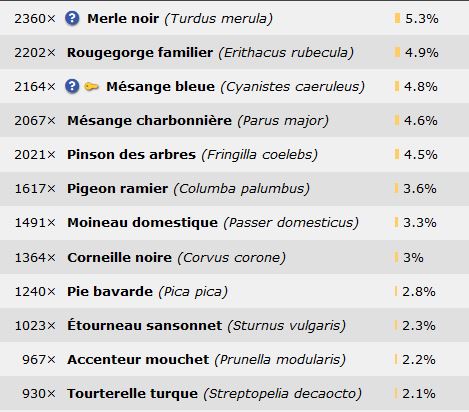The width and height of the screenshot is (469, 412).
Task: Click the 4.9% yellow bar for Rougegorge
Action: point(397,52)
